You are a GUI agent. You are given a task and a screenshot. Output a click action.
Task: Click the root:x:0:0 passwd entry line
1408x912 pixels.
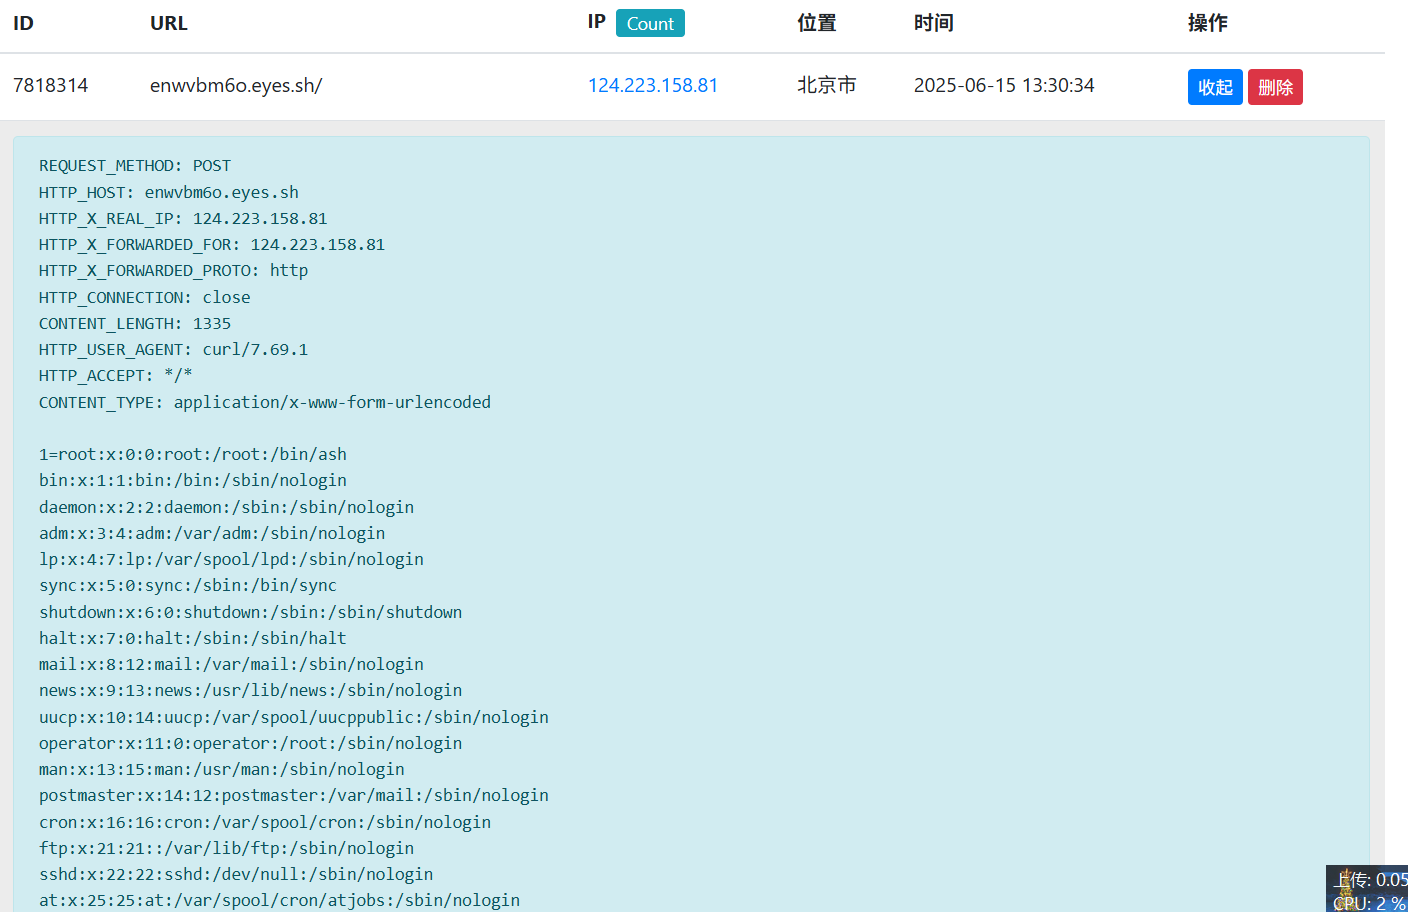(x=193, y=454)
